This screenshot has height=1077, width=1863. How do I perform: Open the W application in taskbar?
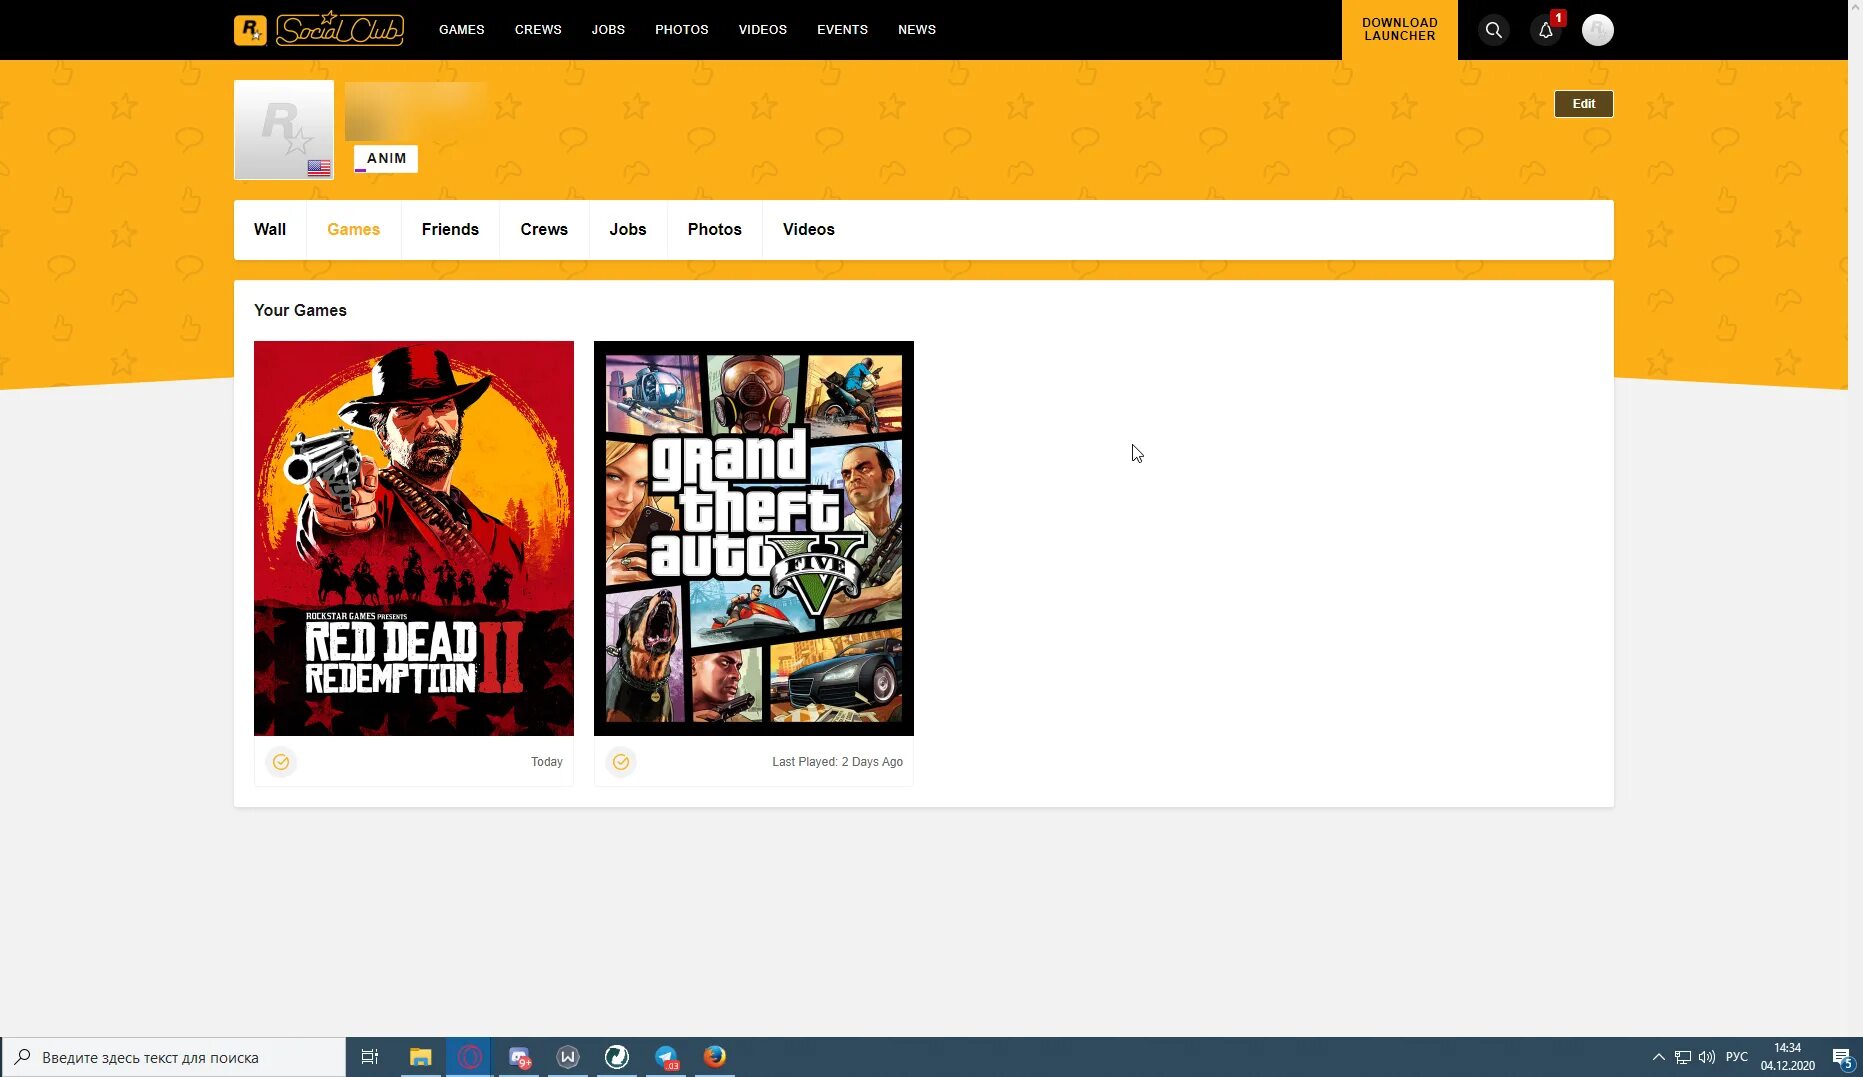[x=568, y=1057]
